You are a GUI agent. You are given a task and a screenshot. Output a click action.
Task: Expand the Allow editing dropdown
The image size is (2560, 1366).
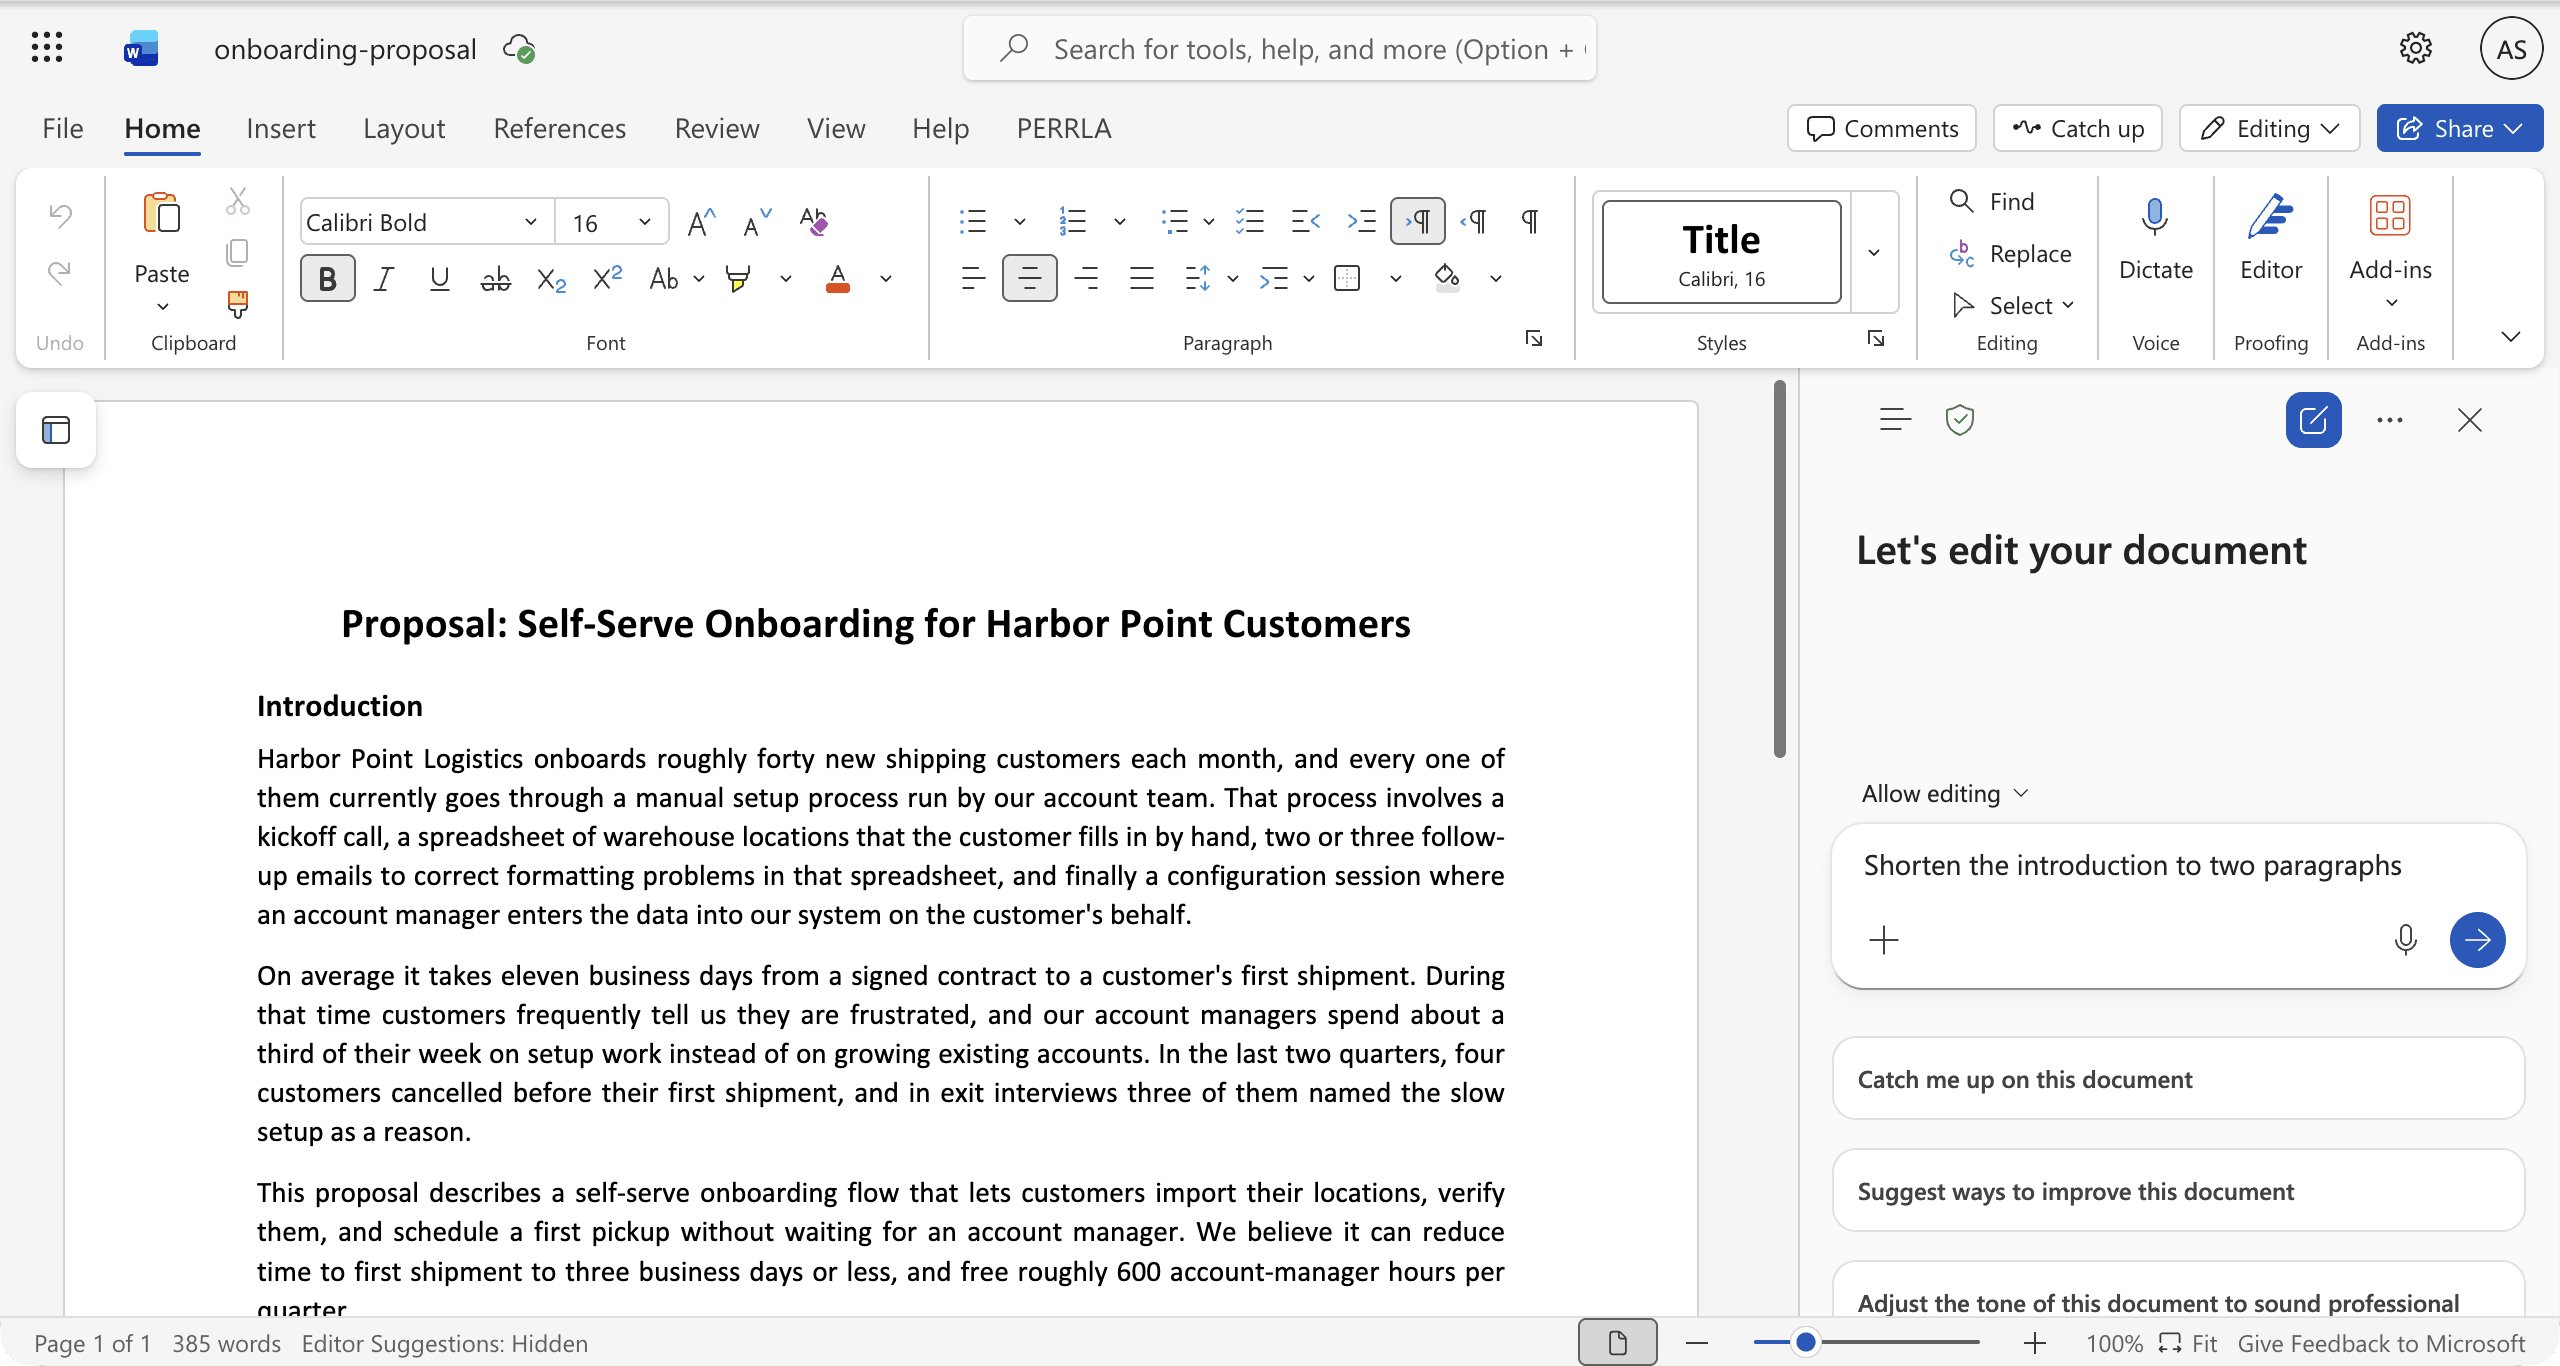(1945, 793)
